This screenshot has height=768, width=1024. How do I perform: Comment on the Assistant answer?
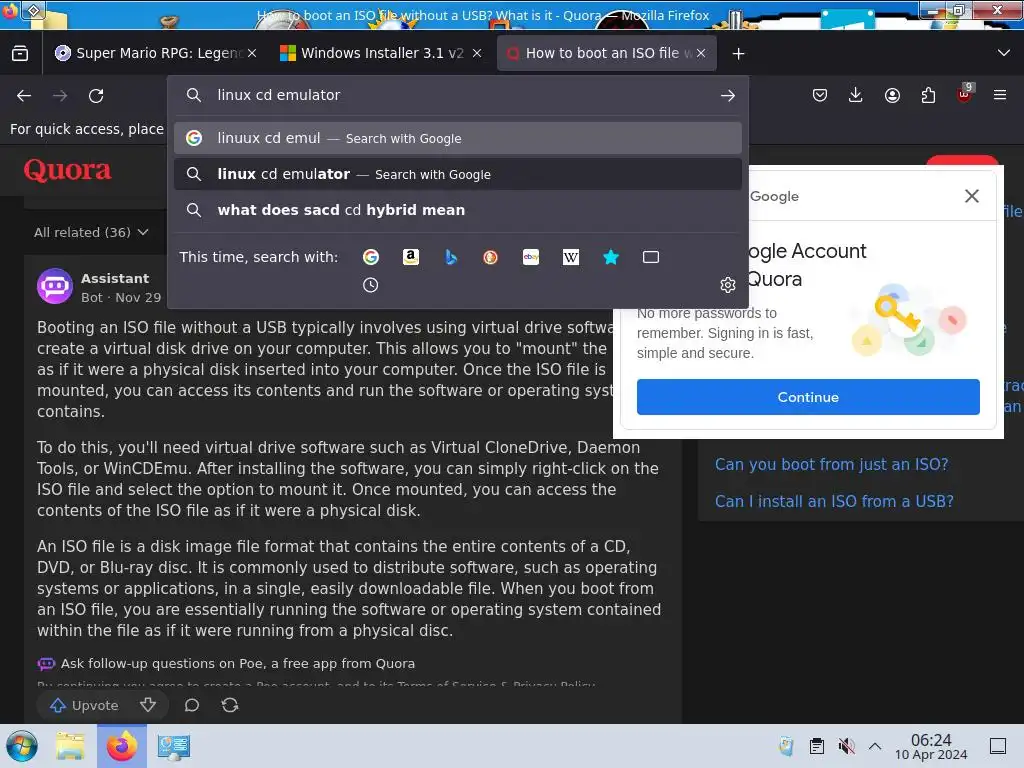point(191,705)
